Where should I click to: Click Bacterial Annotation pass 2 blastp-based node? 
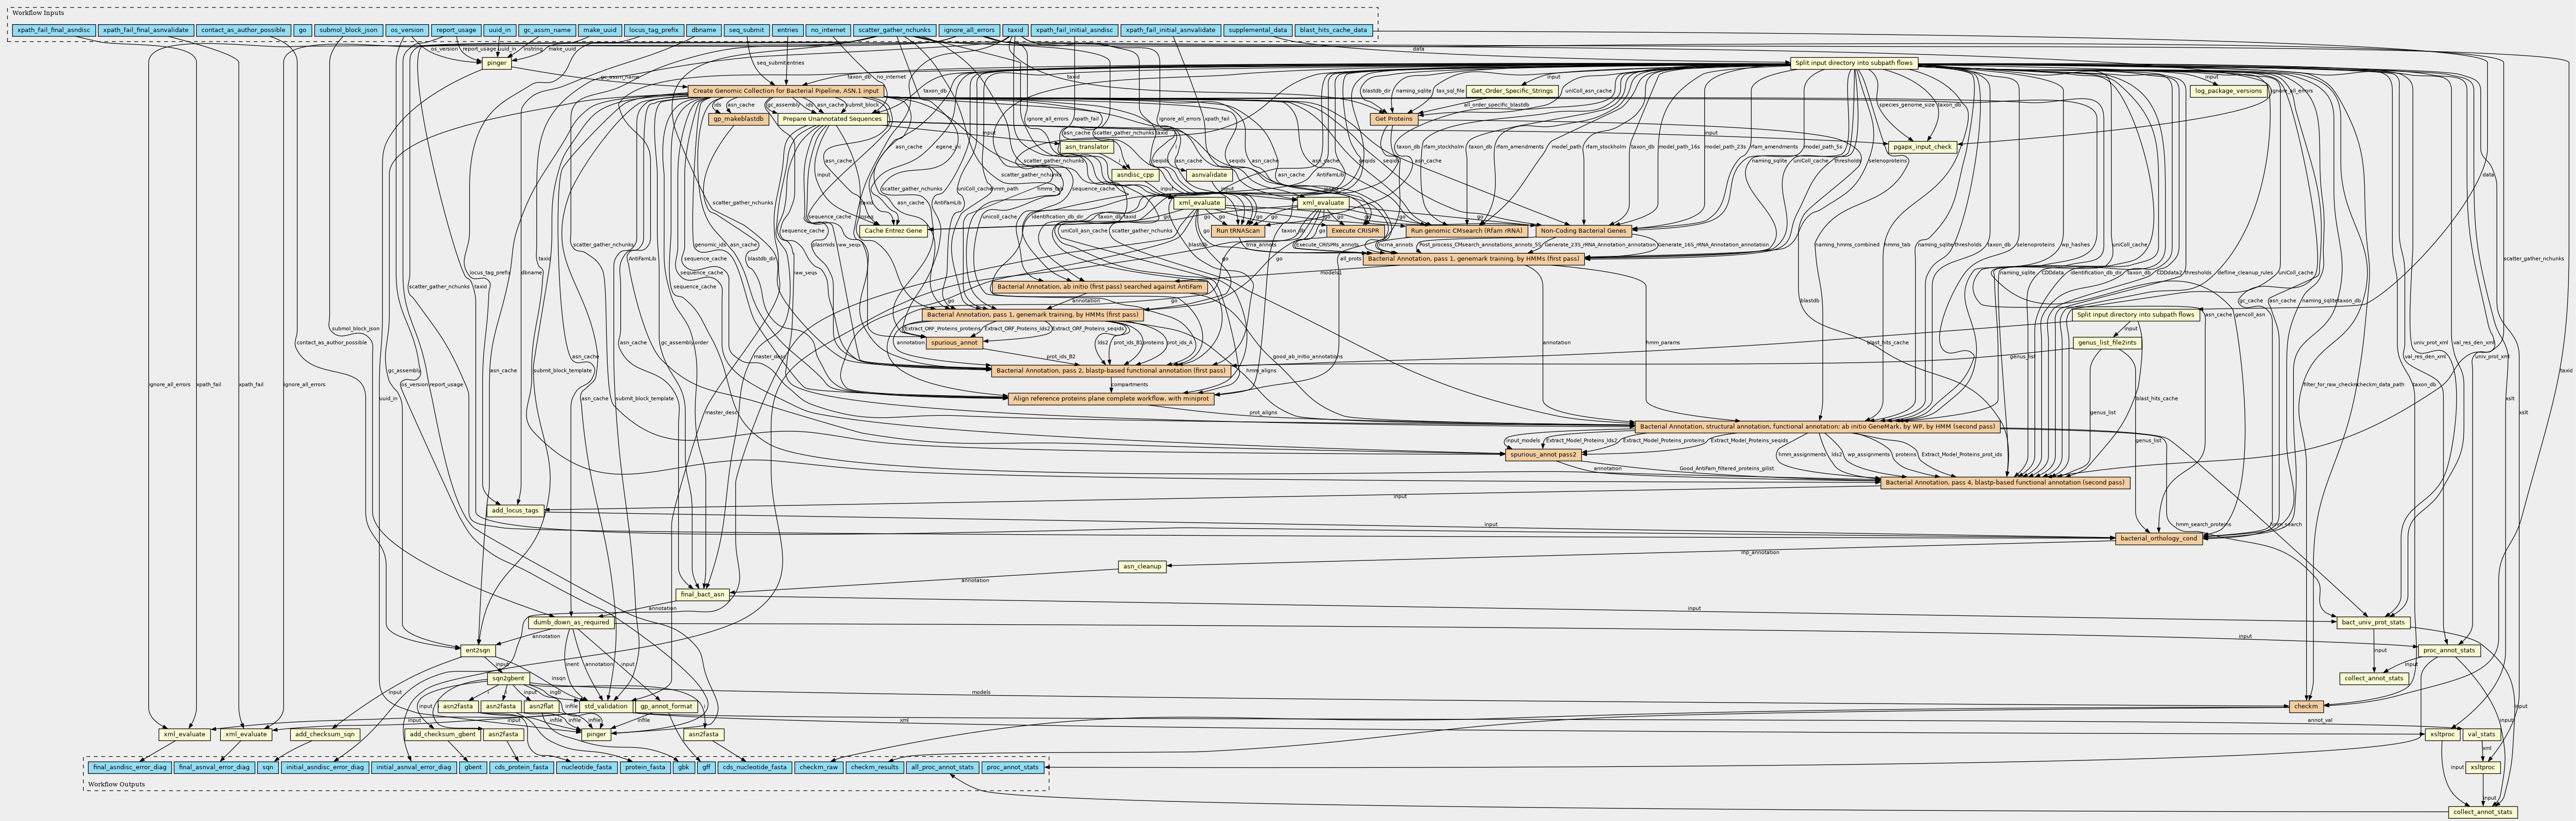pyautogui.click(x=1110, y=371)
